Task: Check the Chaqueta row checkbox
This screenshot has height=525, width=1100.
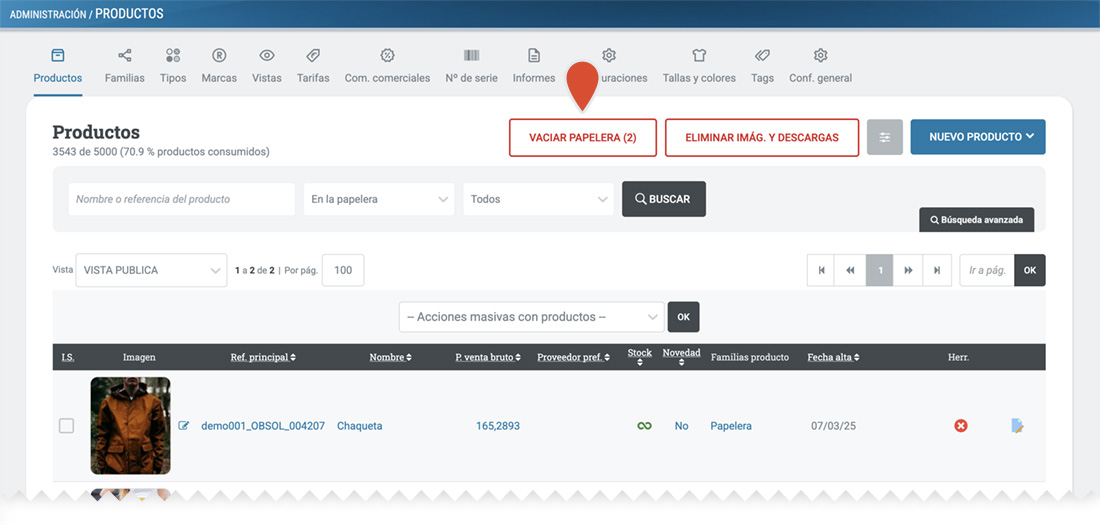Action: click(66, 425)
